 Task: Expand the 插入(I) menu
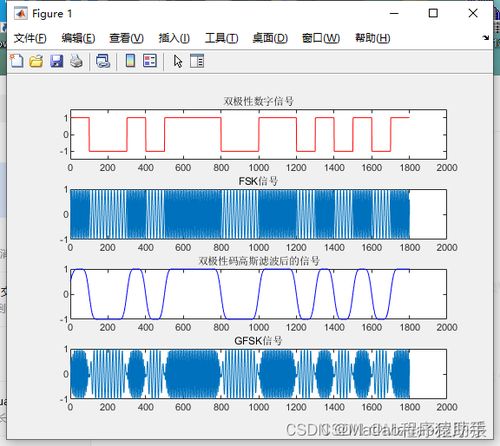pyautogui.click(x=174, y=38)
